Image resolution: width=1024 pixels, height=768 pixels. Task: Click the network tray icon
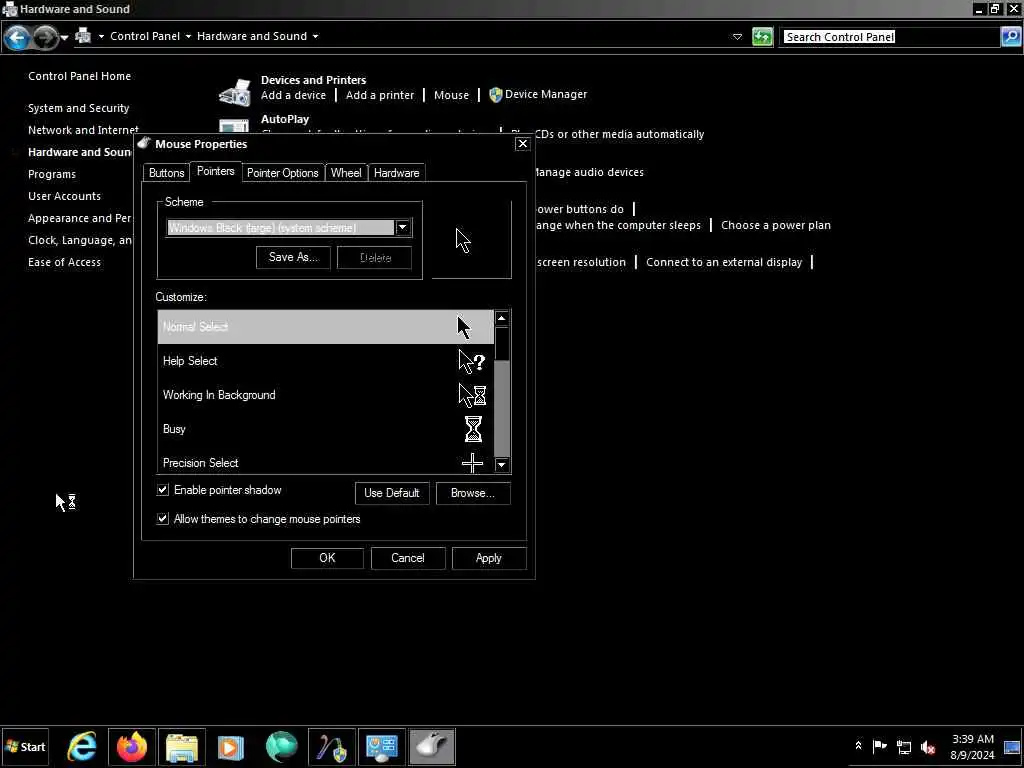904,746
